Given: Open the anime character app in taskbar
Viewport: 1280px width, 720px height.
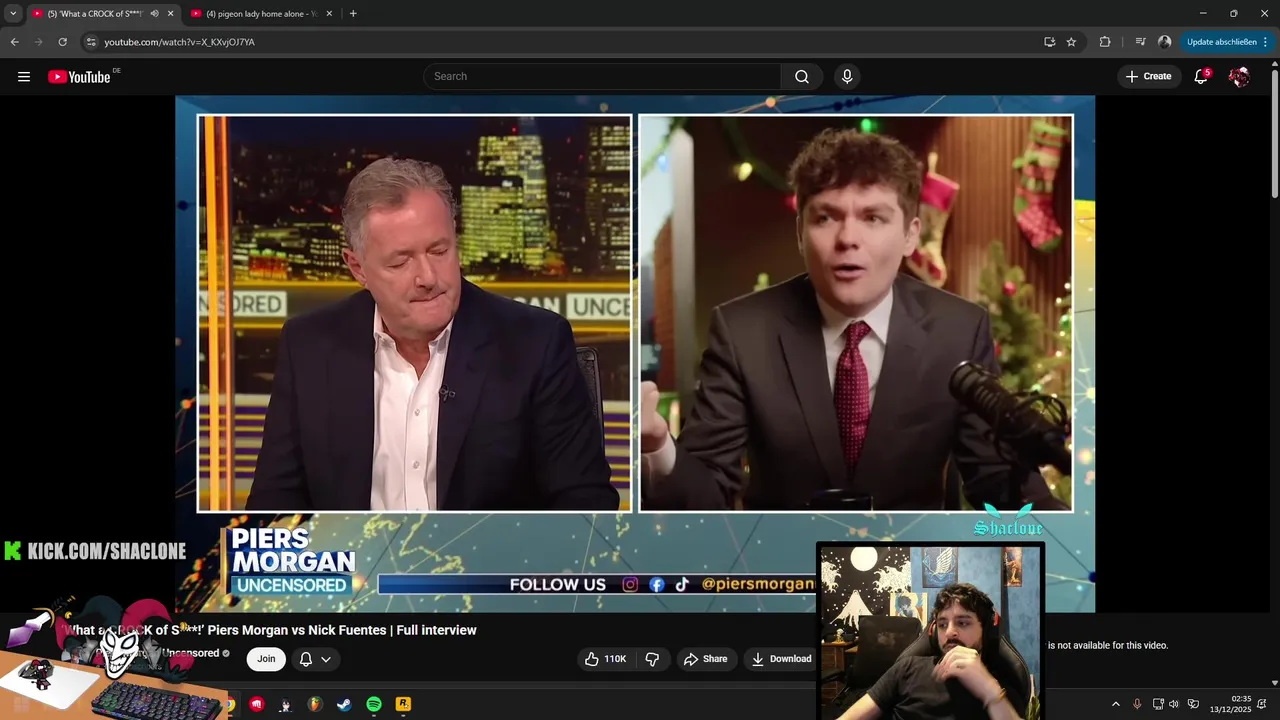Looking at the screenshot, I should [286, 704].
